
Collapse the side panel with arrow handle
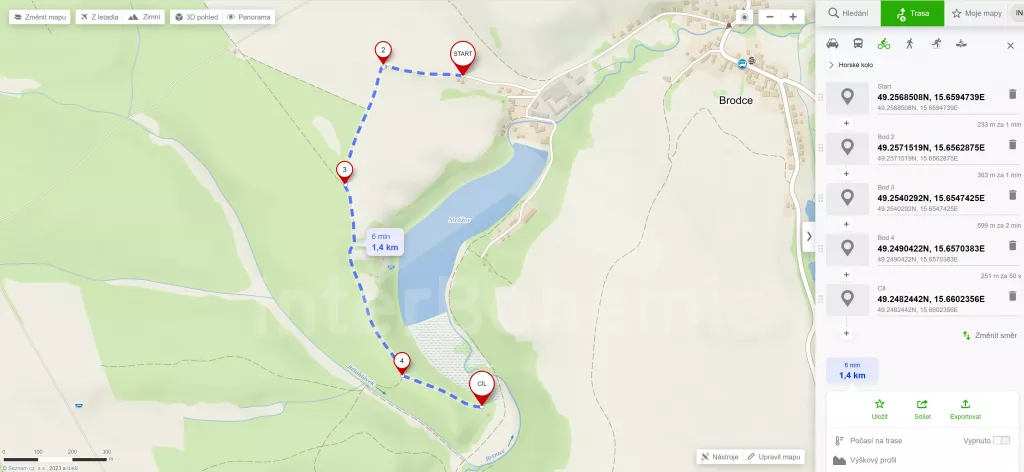tap(809, 236)
